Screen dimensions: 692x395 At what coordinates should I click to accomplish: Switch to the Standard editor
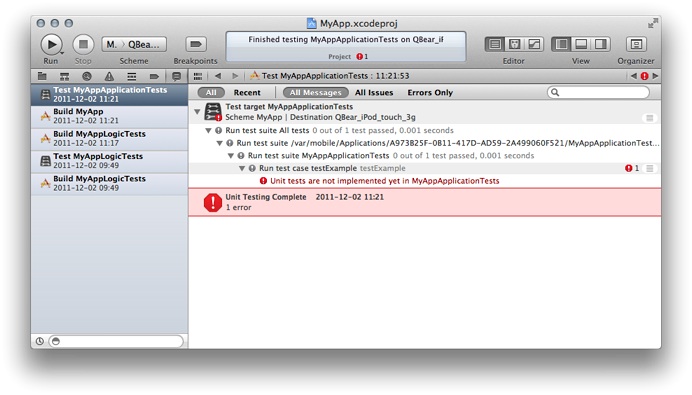pos(495,44)
